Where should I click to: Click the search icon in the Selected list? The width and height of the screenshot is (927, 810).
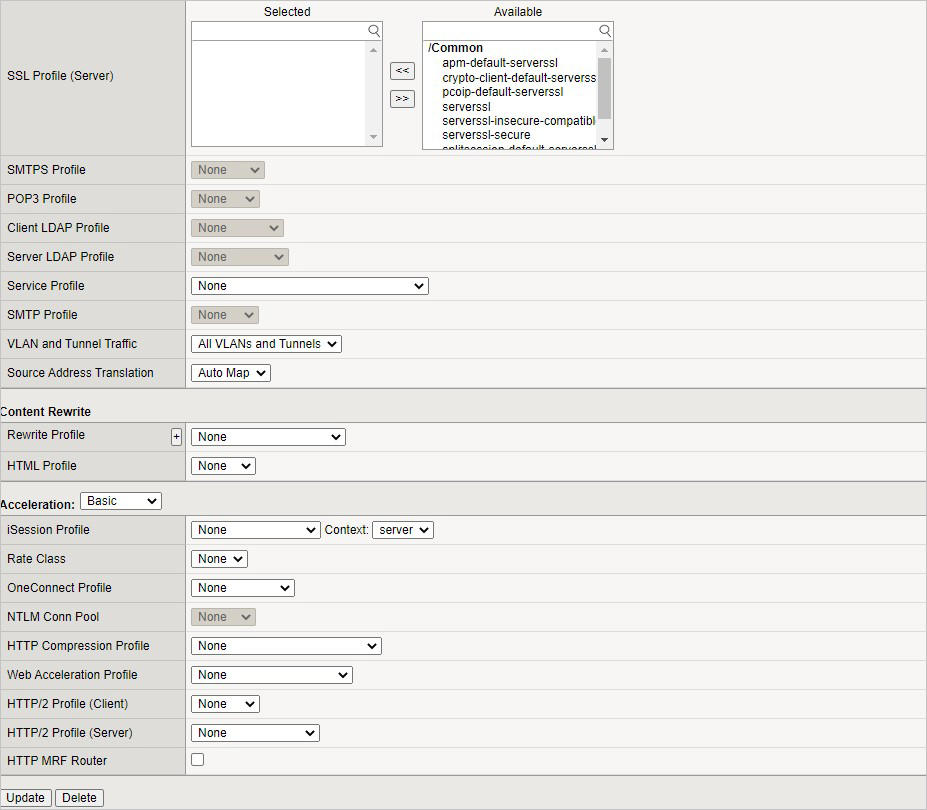pyautogui.click(x=374, y=31)
